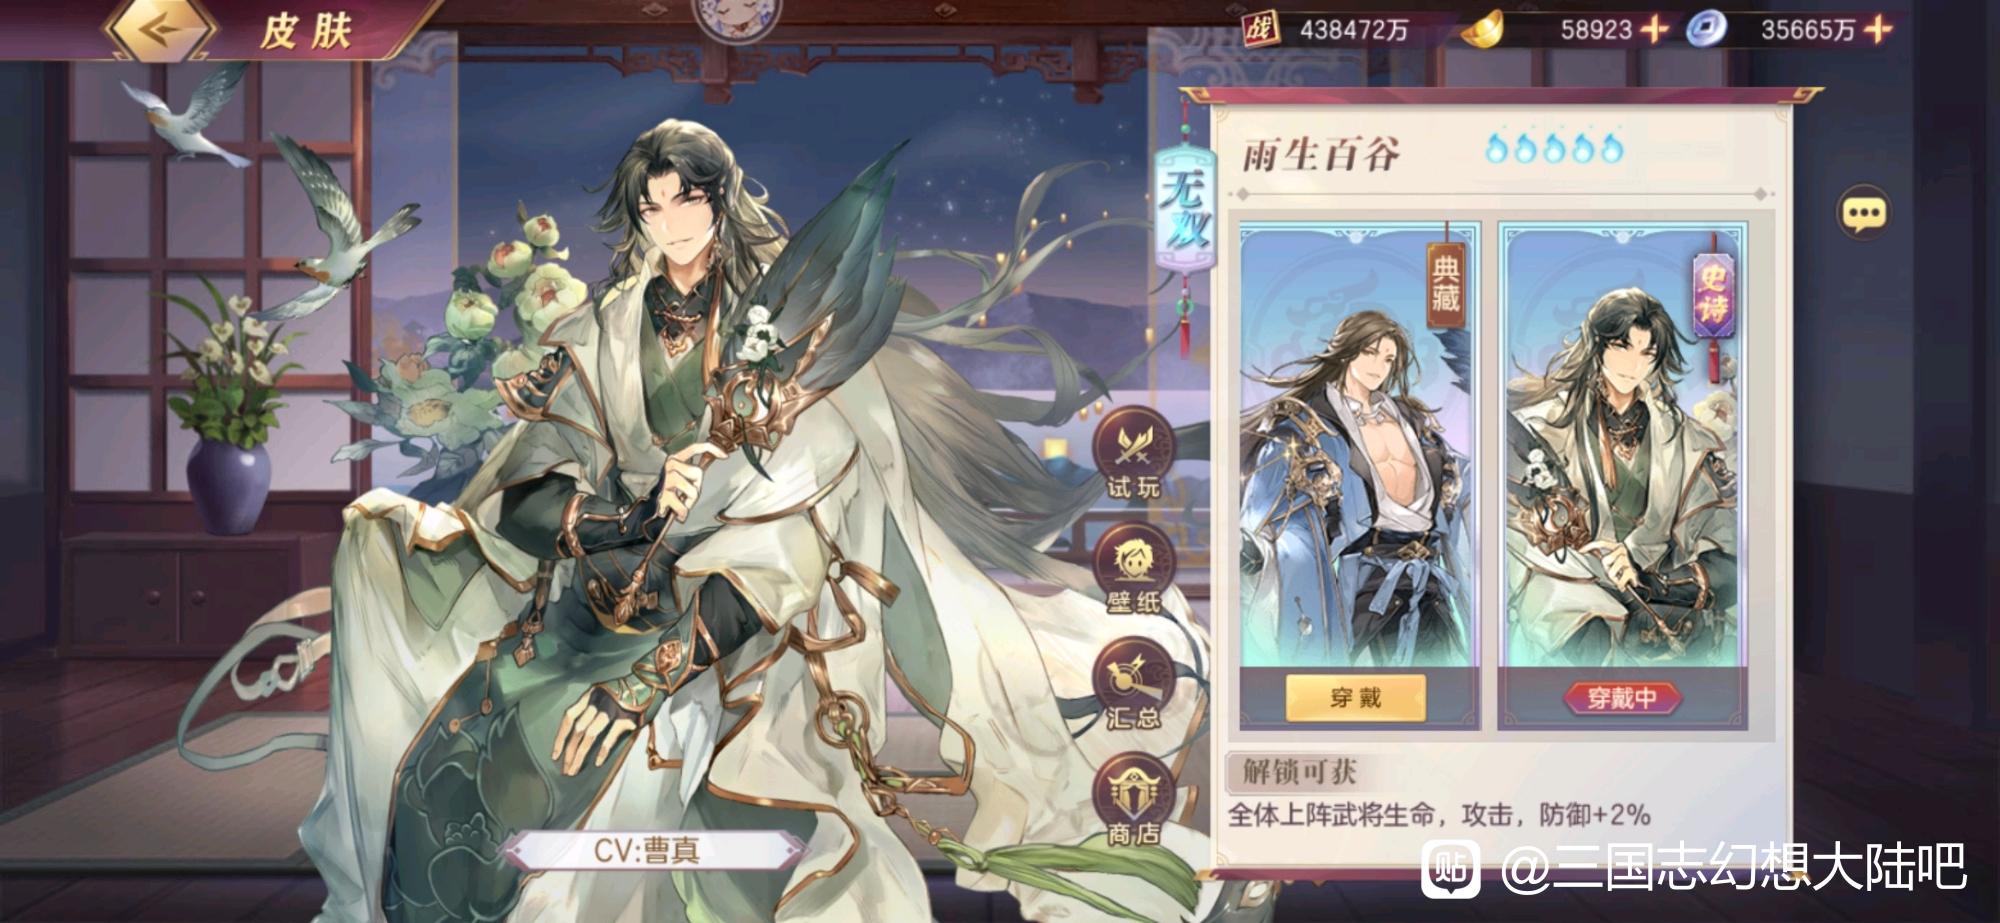The height and width of the screenshot is (923, 2000).
Task: Click the gold ingot currency icon
Action: 1483,30
